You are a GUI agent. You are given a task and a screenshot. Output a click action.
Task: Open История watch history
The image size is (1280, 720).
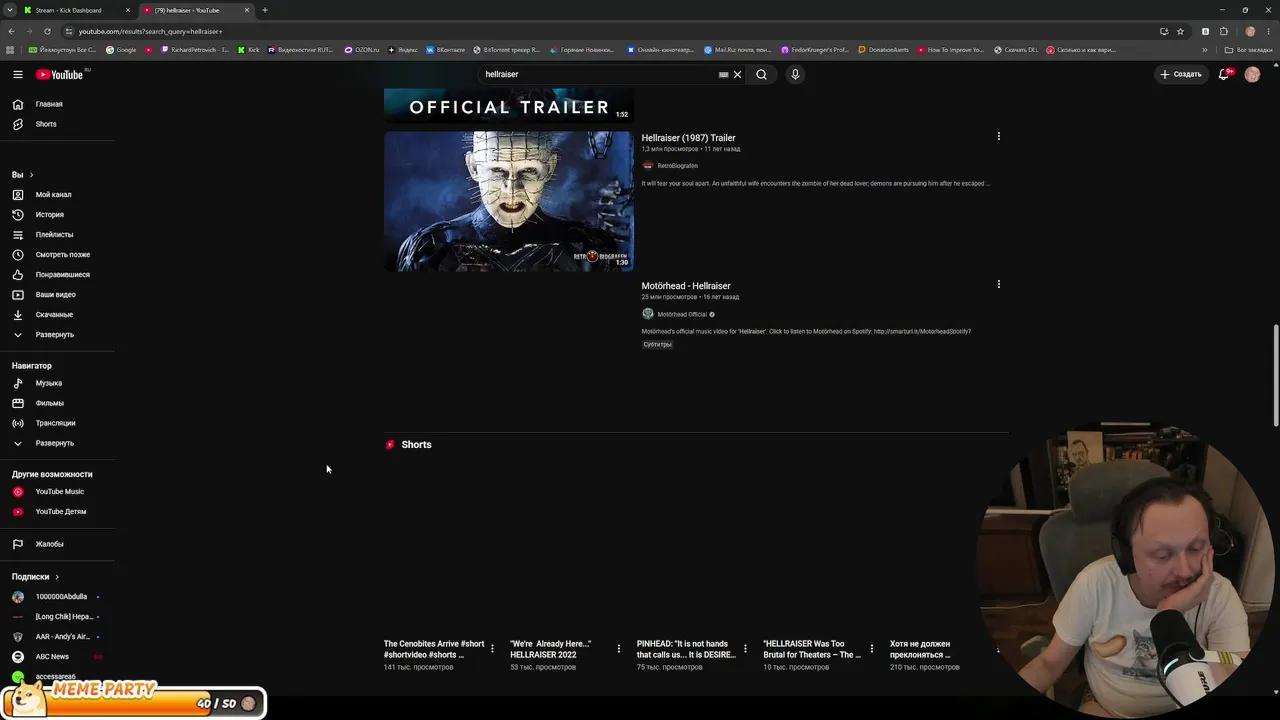[x=49, y=215]
